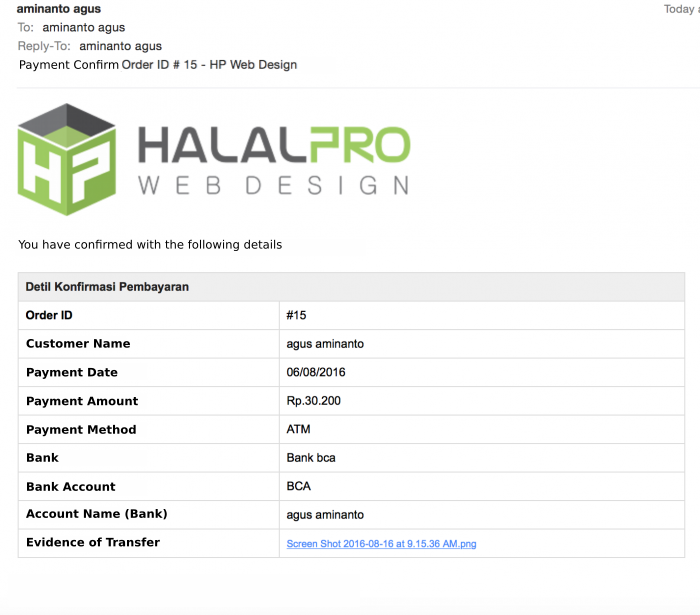Click the HALALPRO brand name text
The width and height of the screenshot is (700, 615).
273,146
